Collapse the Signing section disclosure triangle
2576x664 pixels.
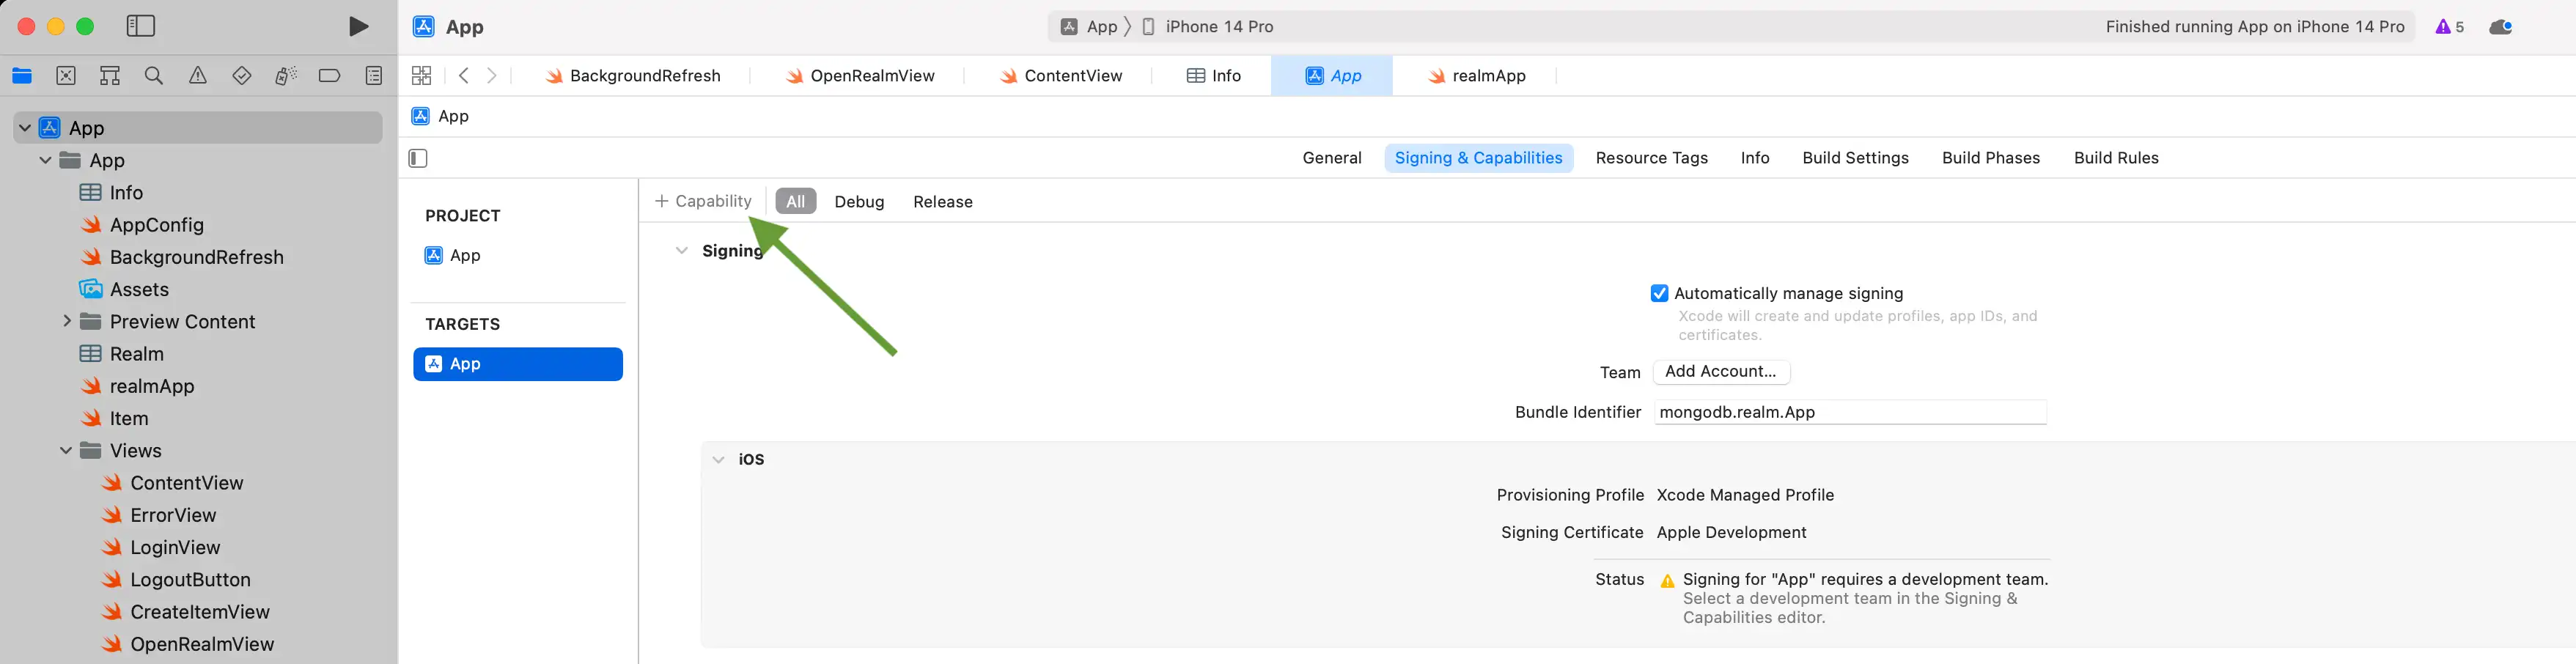pos(682,250)
